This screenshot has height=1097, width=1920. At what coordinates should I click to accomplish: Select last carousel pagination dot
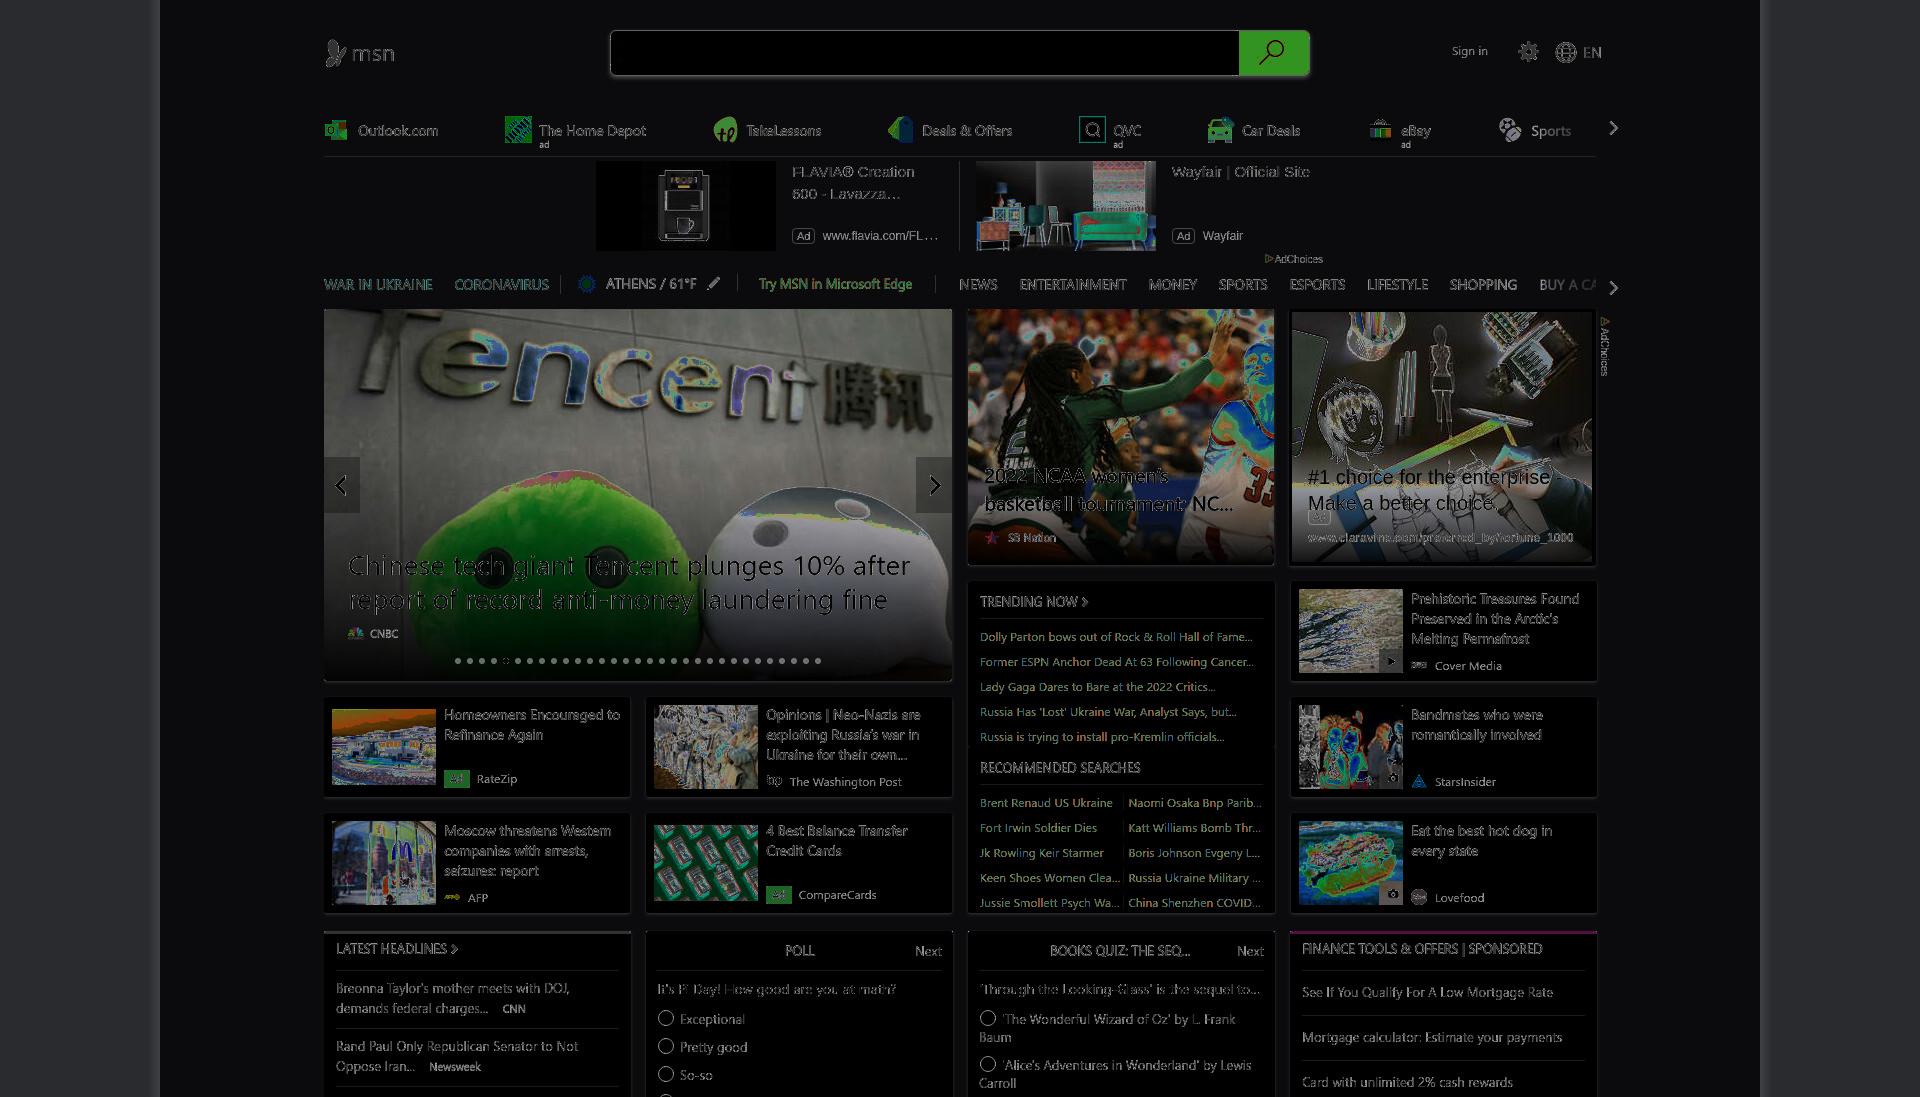pos(818,660)
